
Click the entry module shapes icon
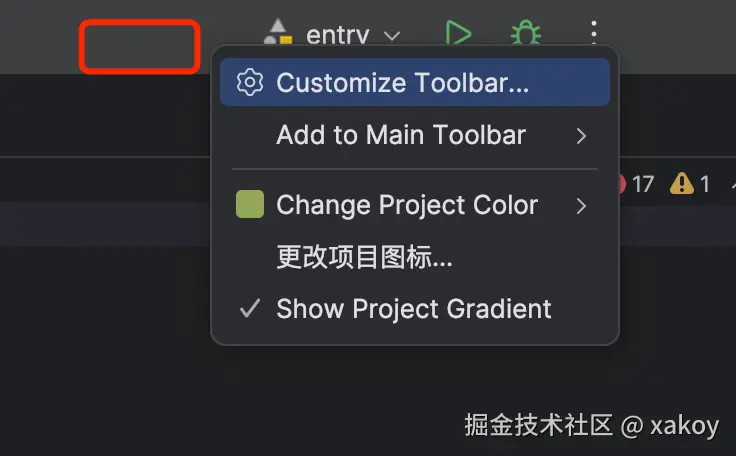click(x=276, y=34)
